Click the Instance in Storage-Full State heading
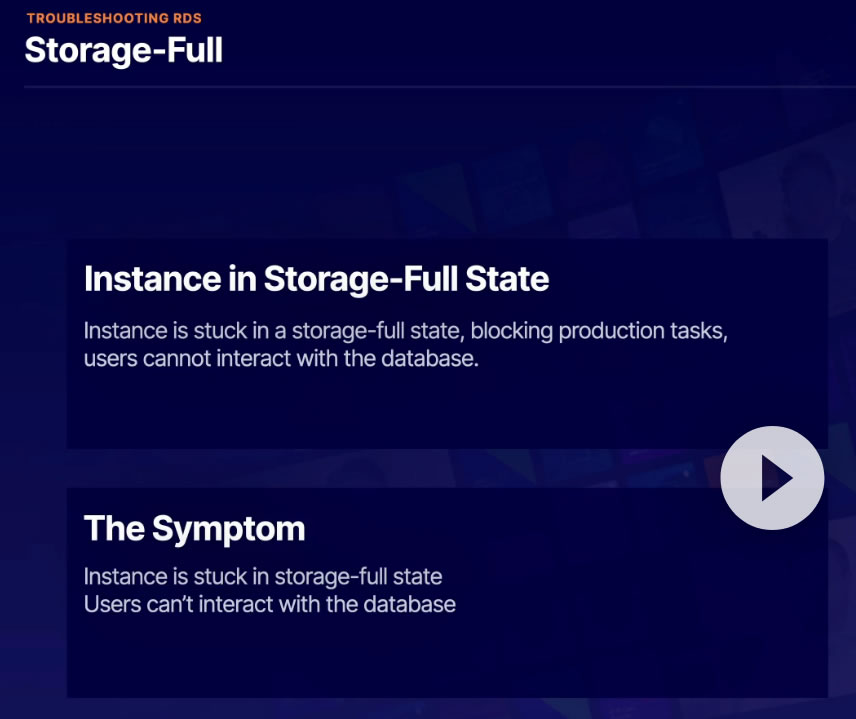 [316, 279]
